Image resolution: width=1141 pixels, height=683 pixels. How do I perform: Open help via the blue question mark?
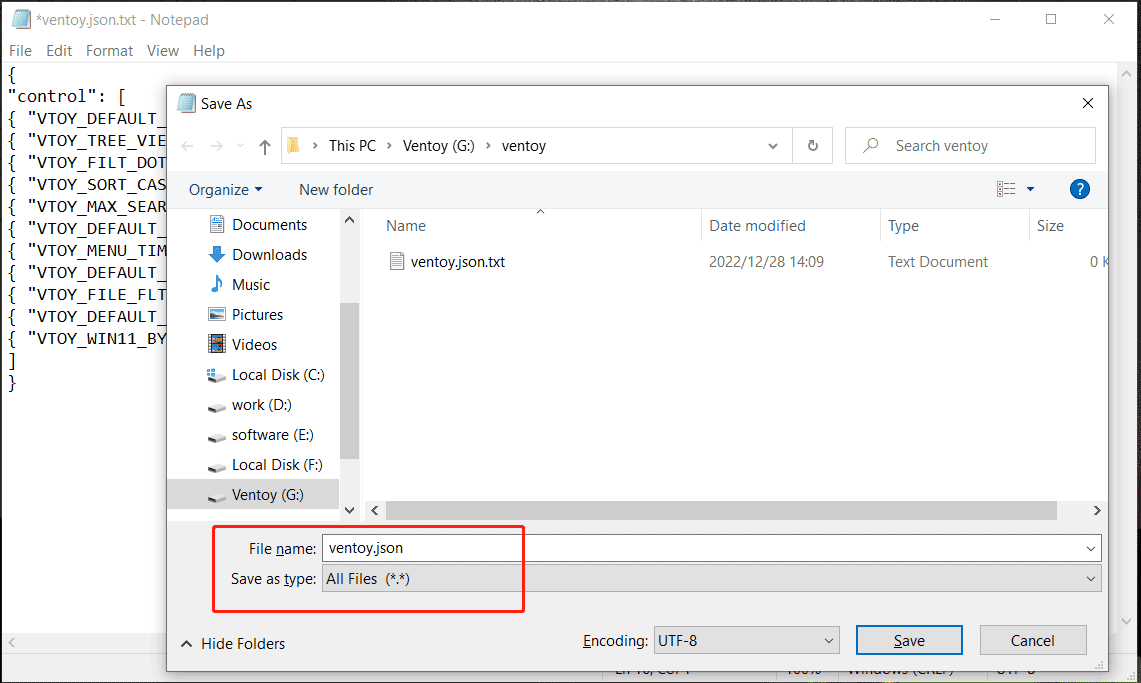tap(1079, 189)
